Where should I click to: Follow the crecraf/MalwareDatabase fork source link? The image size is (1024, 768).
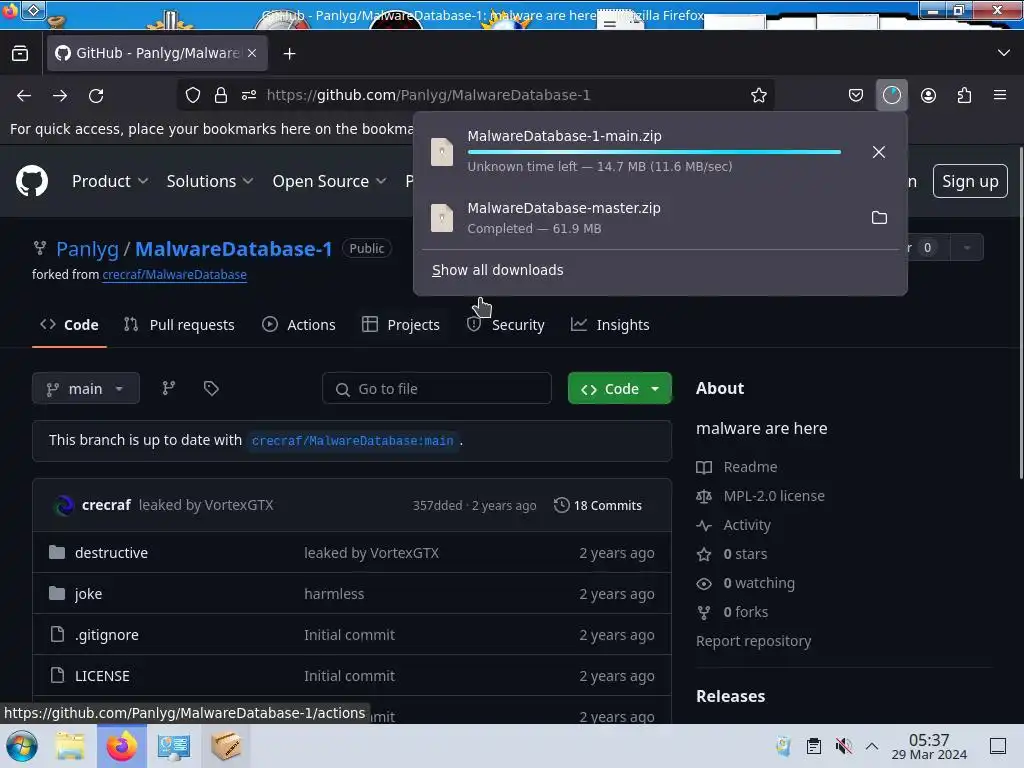pos(174,274)
